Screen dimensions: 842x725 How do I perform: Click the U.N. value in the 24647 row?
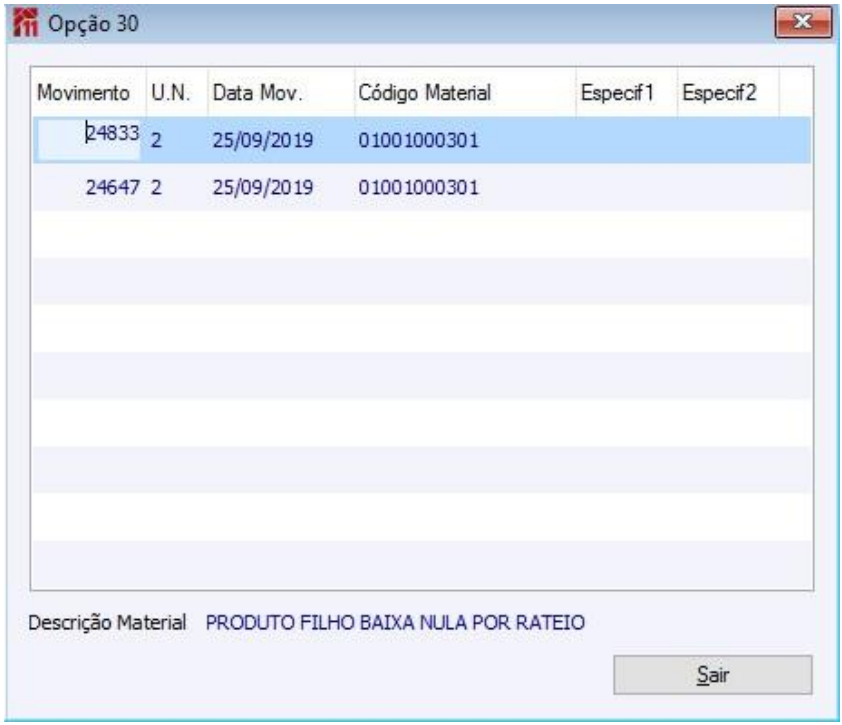pos(156,187)
